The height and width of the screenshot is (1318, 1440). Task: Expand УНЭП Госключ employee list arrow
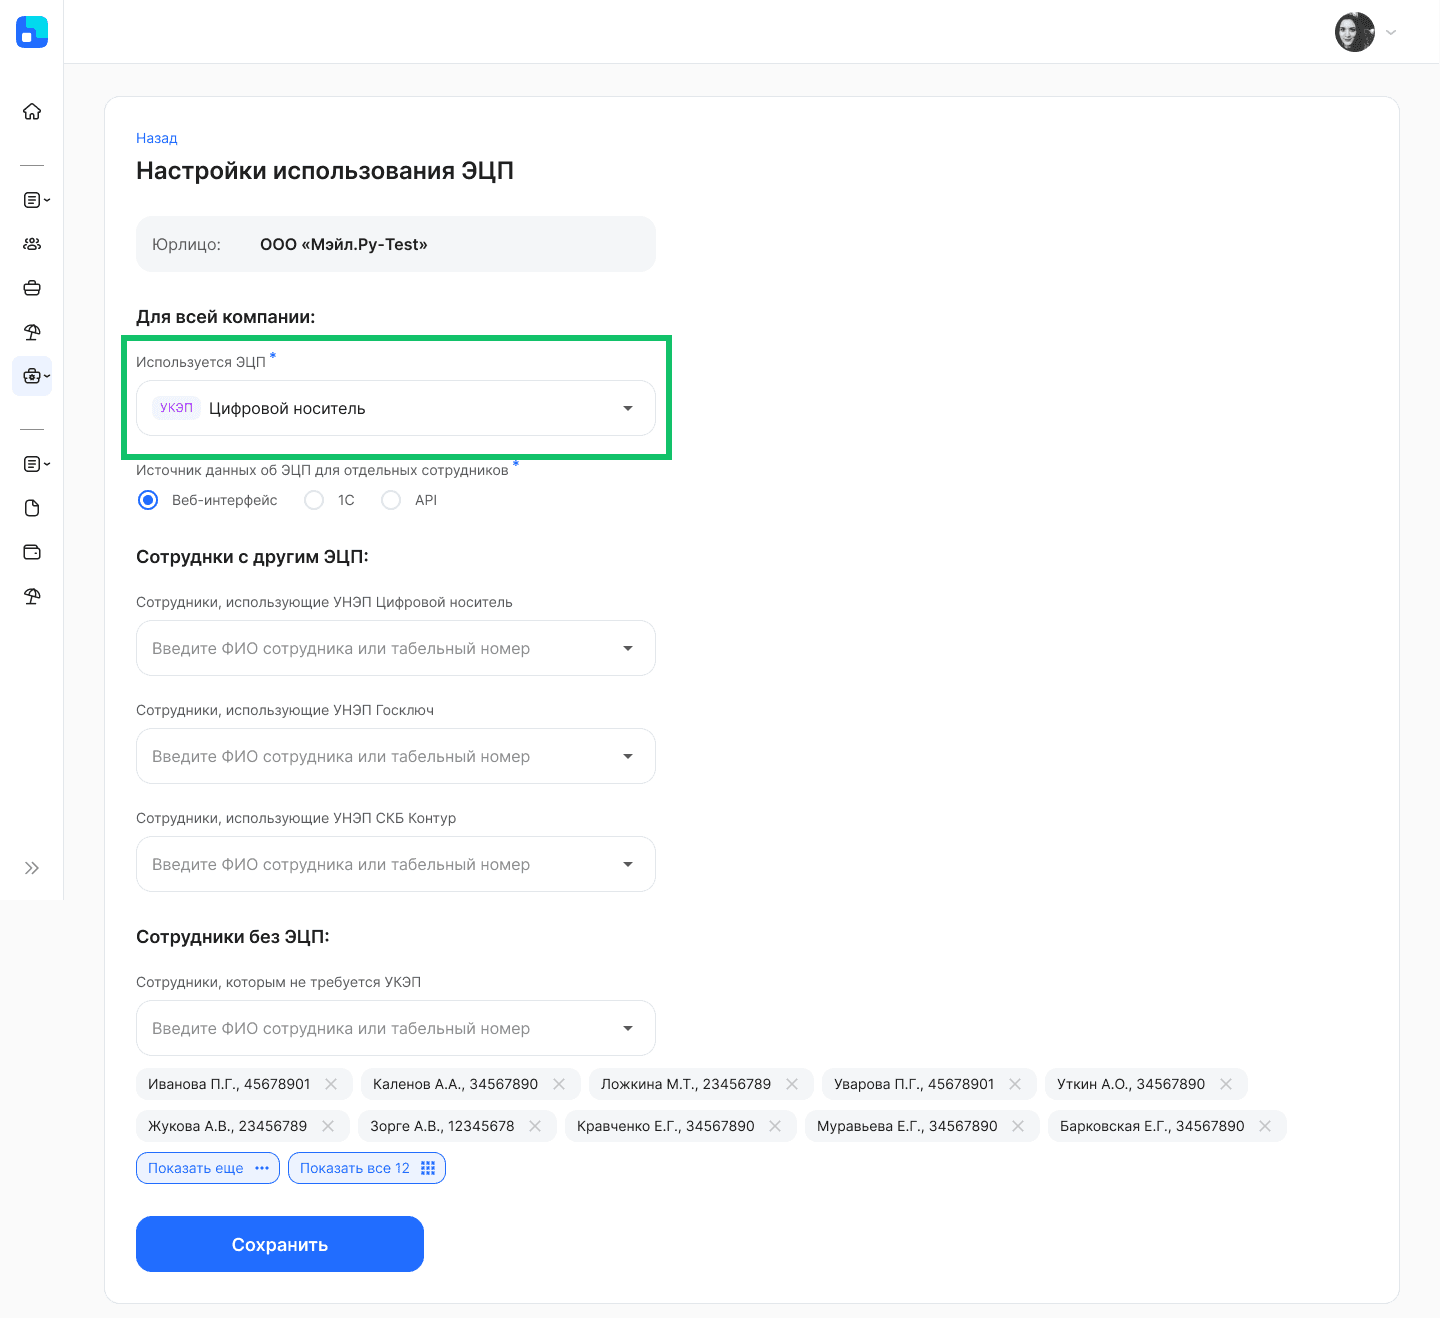point(628,756)
